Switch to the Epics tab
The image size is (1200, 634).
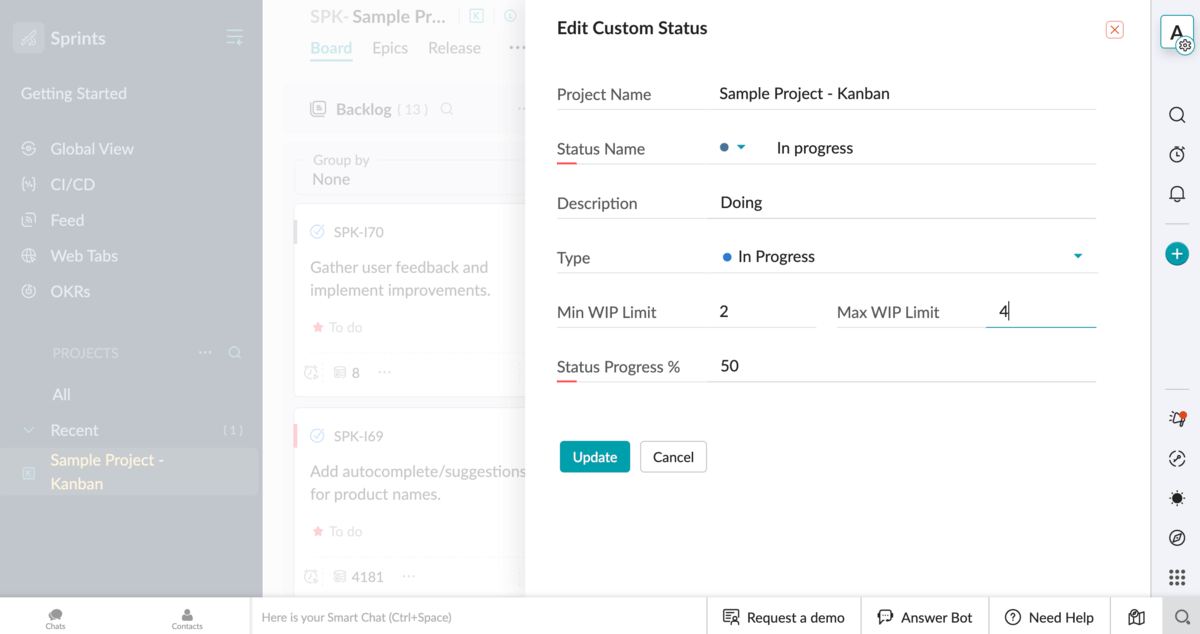click(389, 47)
